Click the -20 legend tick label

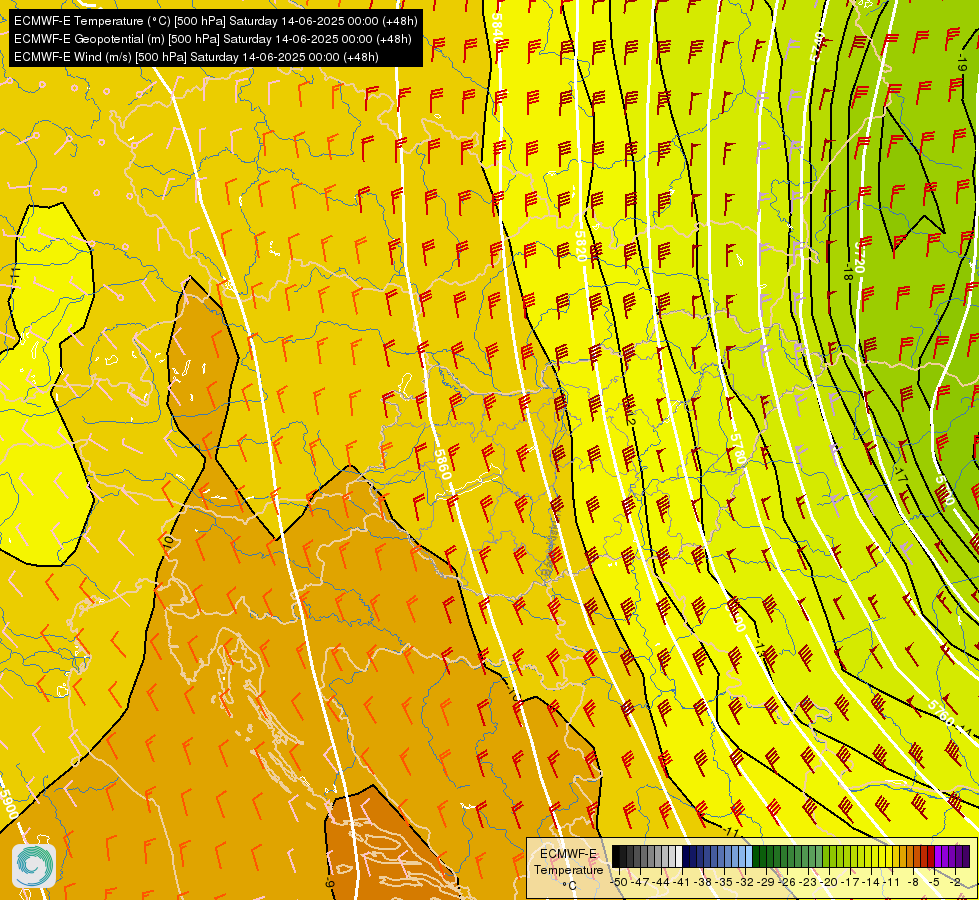(x=830, y=882)
